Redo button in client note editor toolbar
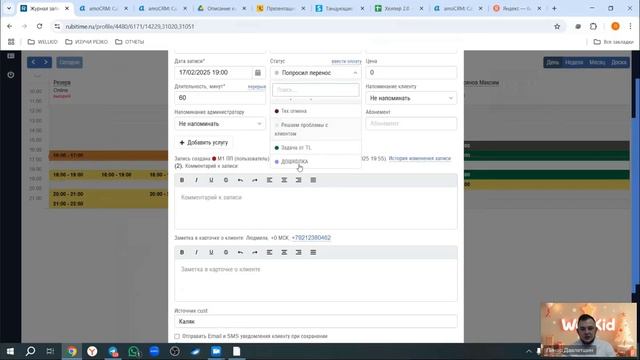 (255, 252)
